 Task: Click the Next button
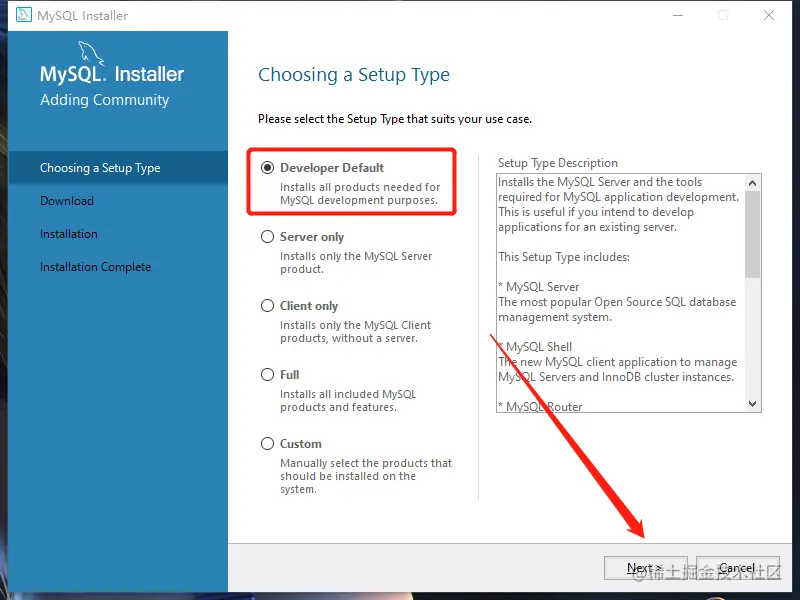[645, 568]
